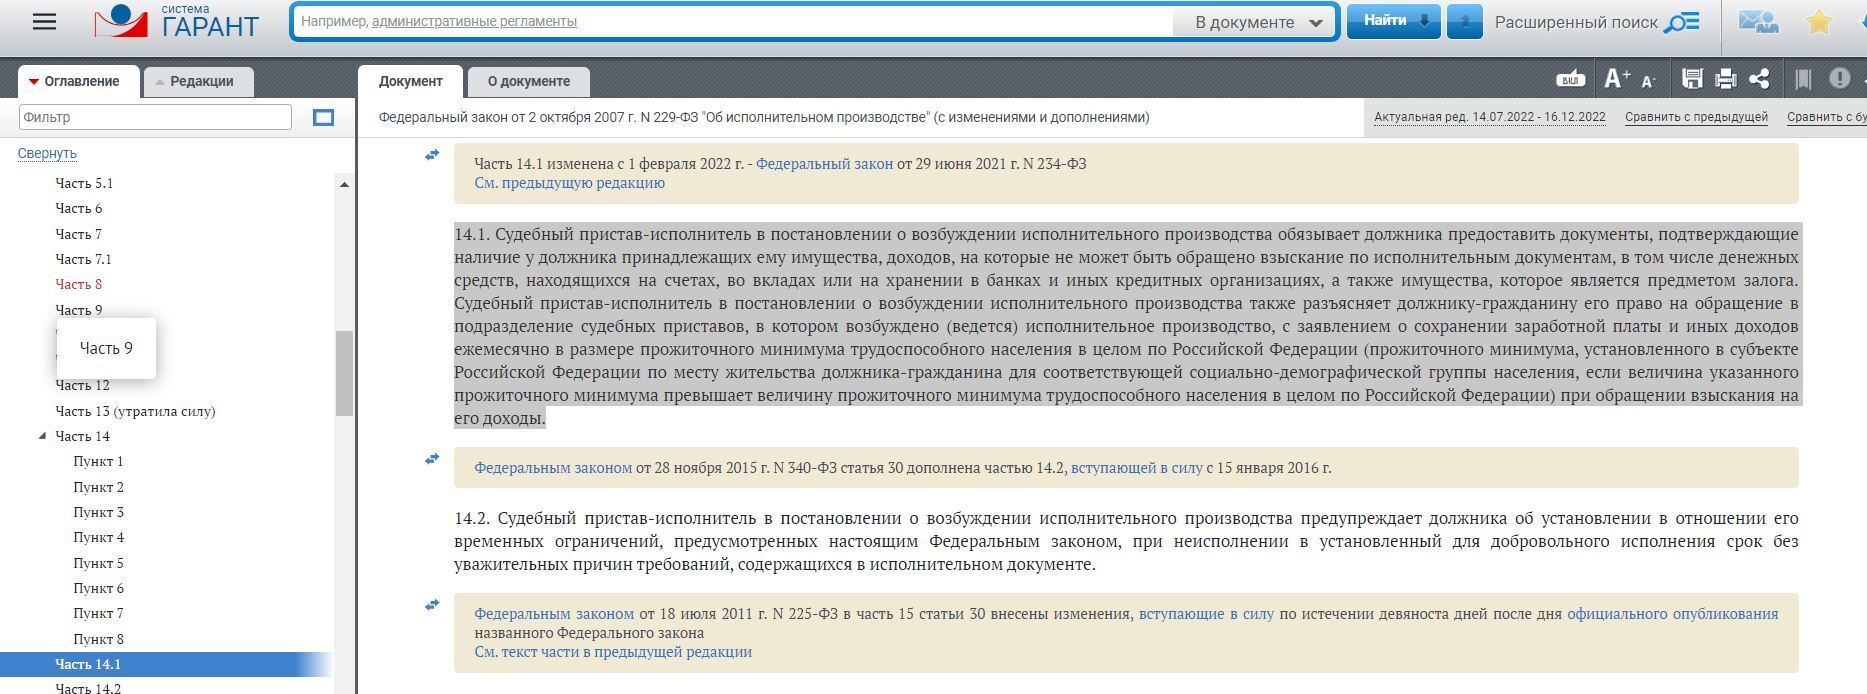The height and width of the screenshot is (694, 1867).
Task: Toggle the contents panel layout icon
Action: 323,118
